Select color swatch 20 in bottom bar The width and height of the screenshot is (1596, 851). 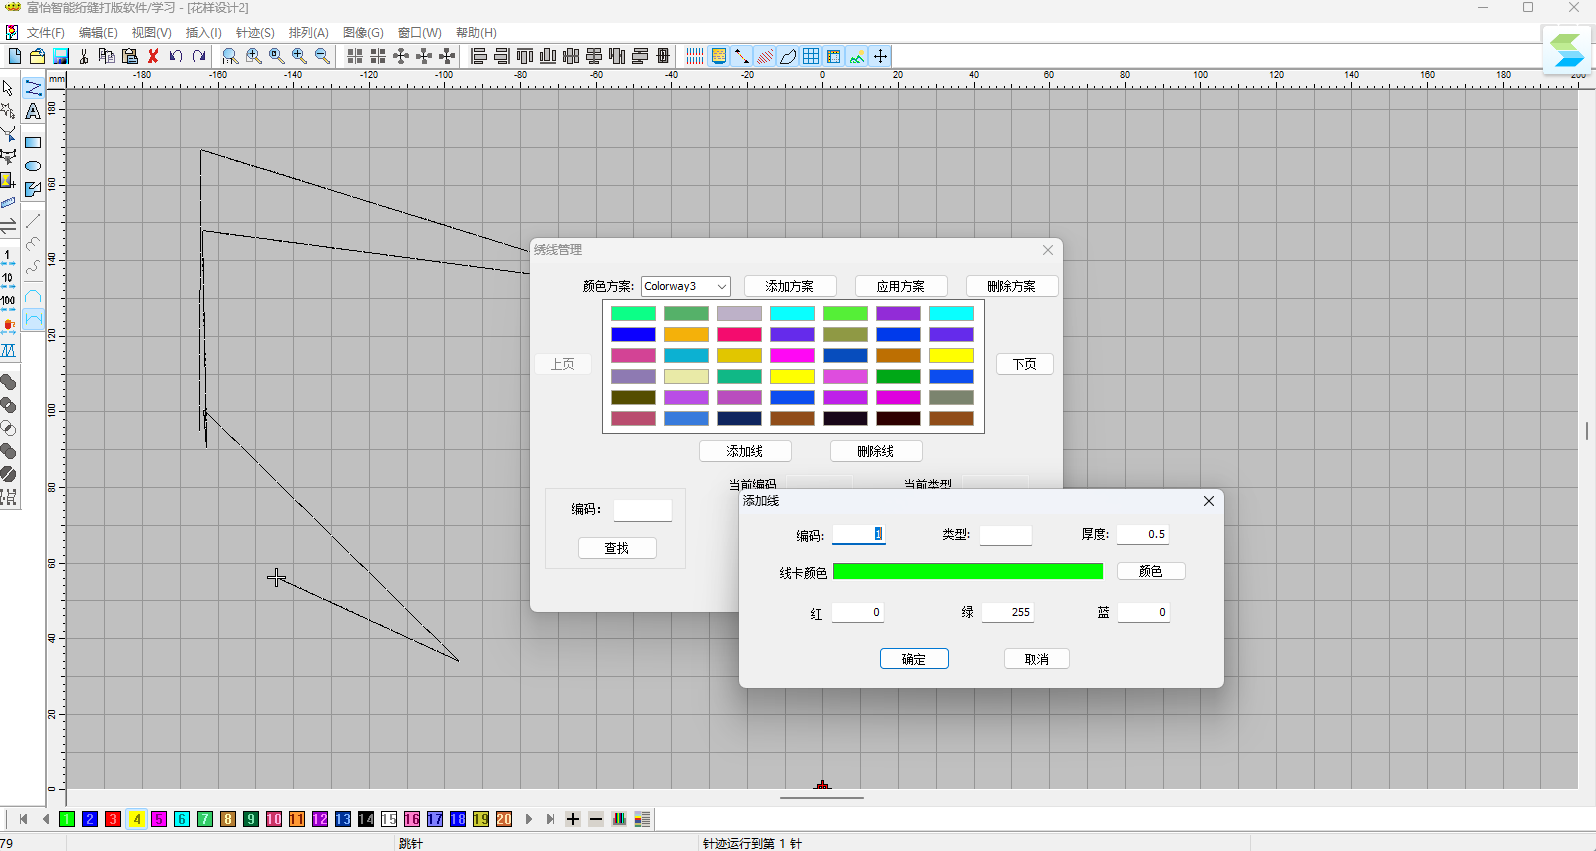[x=504, y=819]
